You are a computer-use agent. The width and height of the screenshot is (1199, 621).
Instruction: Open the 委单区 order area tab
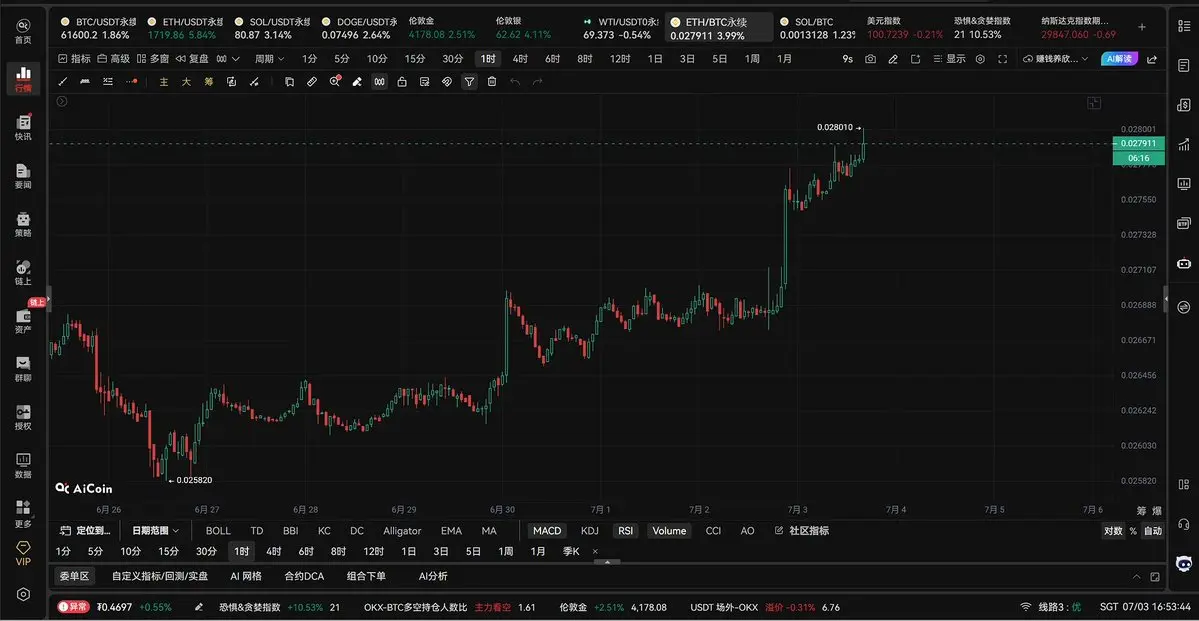click(x=75, y=577)
